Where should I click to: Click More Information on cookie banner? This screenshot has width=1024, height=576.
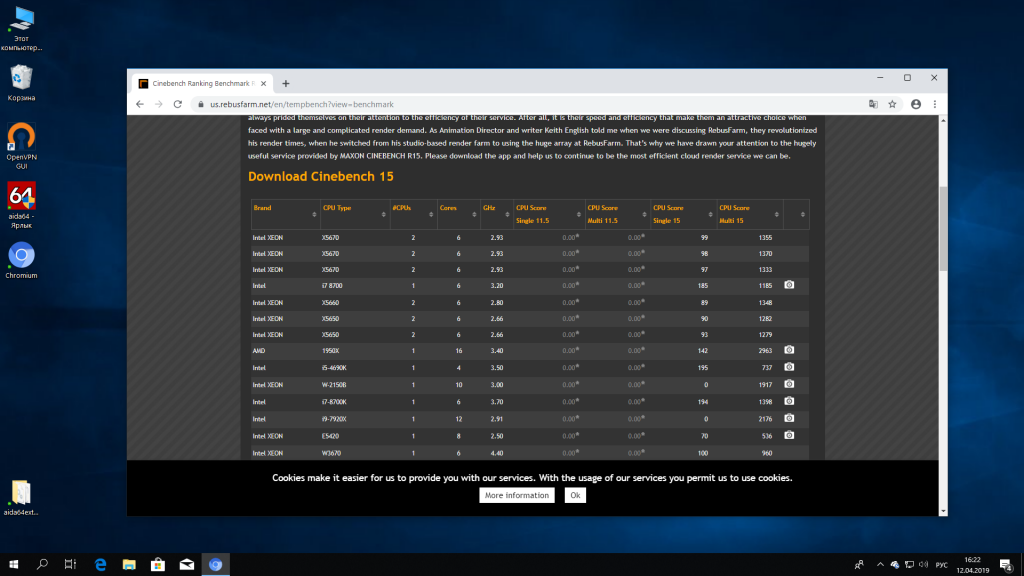(x=516, y=495)
